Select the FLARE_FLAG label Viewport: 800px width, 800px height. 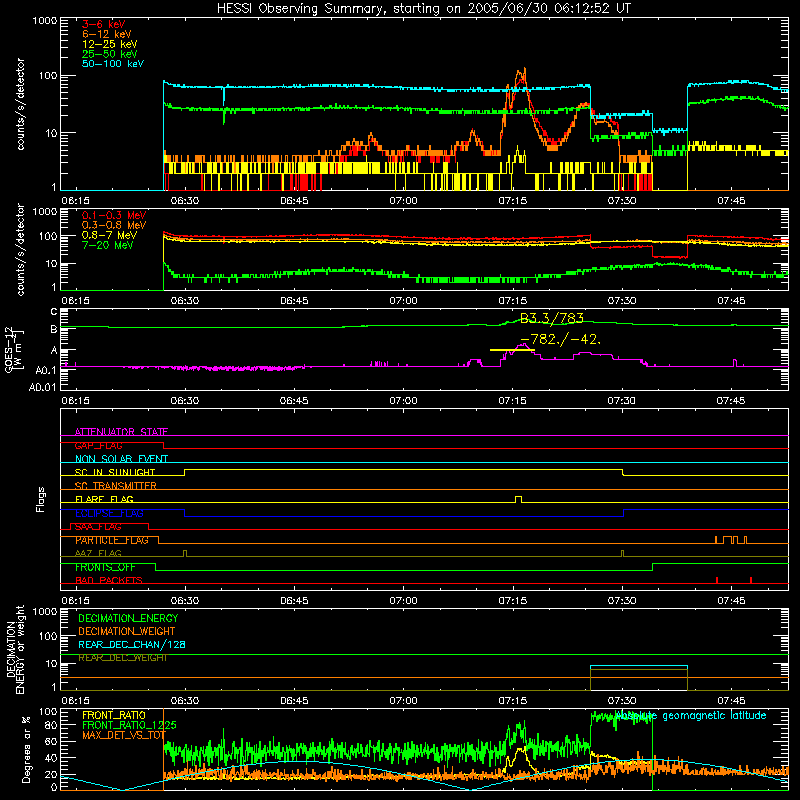point(104,499)
